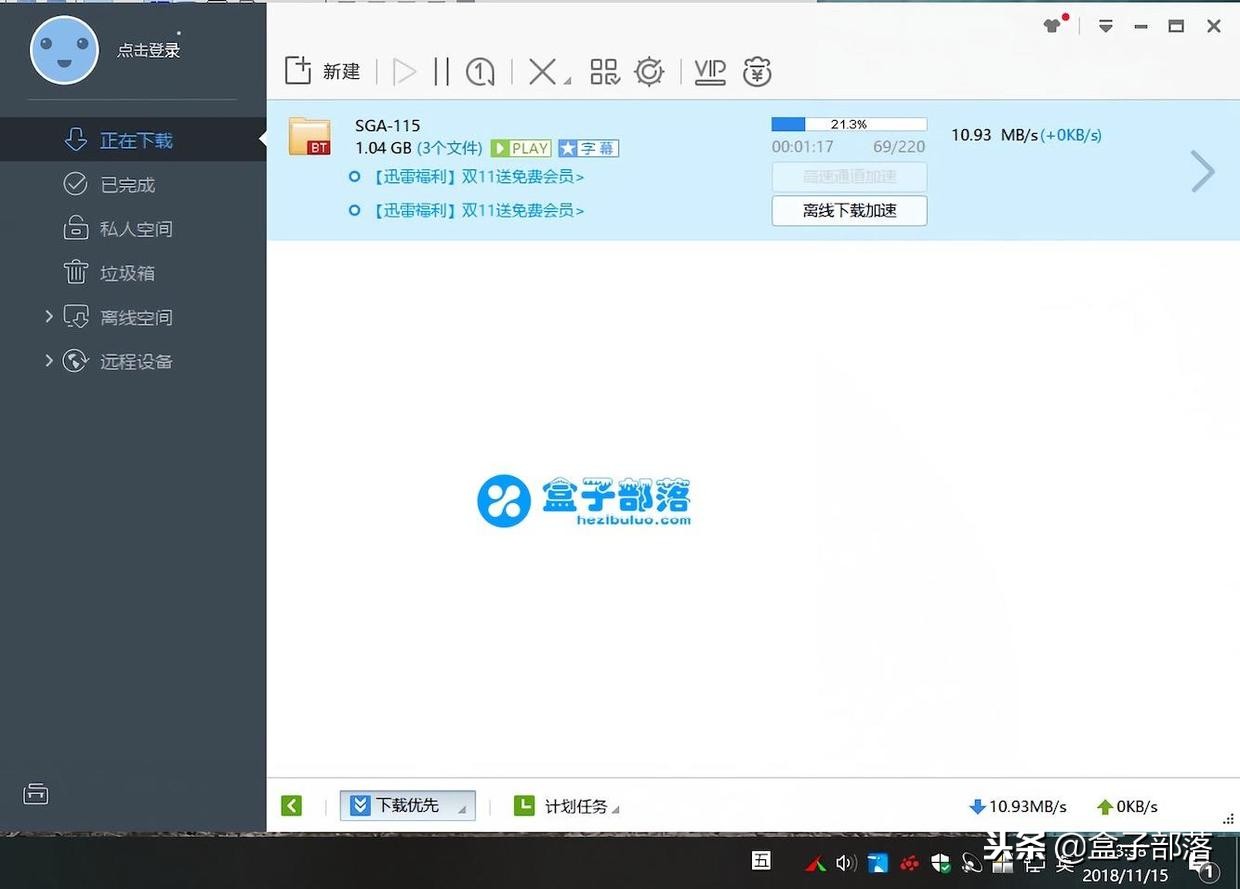Click the QR code mini-mode icon
Screen dimensions: 1240x889
[x=604, y=71]
